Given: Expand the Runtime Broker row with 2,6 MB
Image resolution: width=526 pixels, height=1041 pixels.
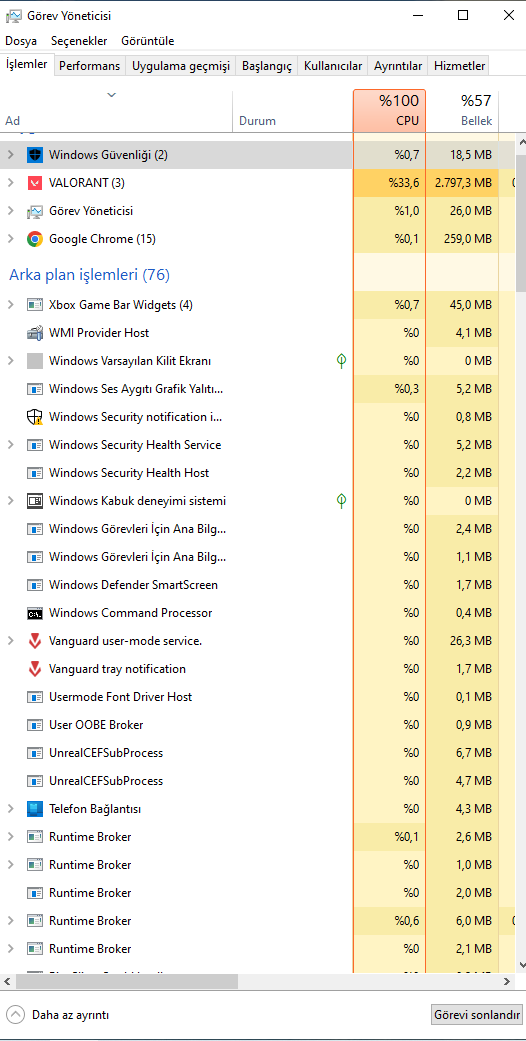Looking at the screenshot, I should [10, 837].
